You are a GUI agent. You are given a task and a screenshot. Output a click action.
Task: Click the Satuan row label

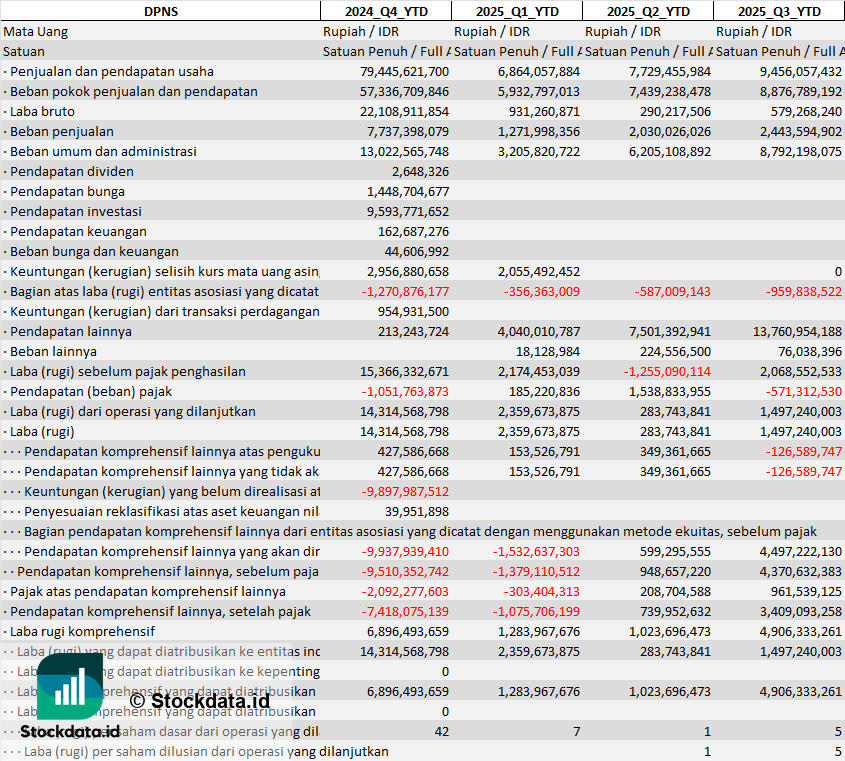pyautogui.click(x=24, y=51)
